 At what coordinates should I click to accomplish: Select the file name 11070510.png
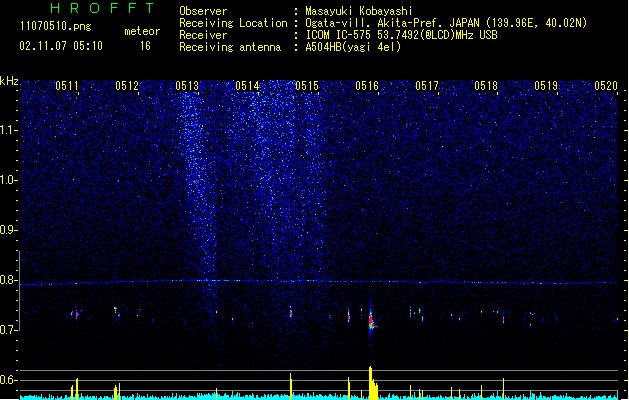tap(55, 26)
